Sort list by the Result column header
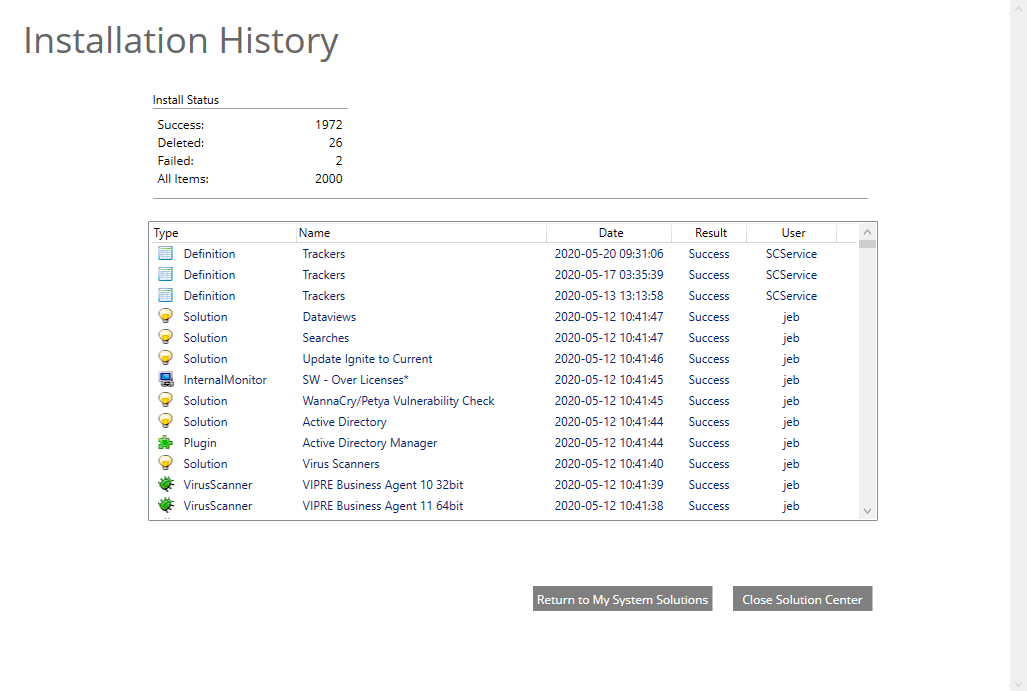1027x691 pixels. pyautogui.click(x=710, y=233)
